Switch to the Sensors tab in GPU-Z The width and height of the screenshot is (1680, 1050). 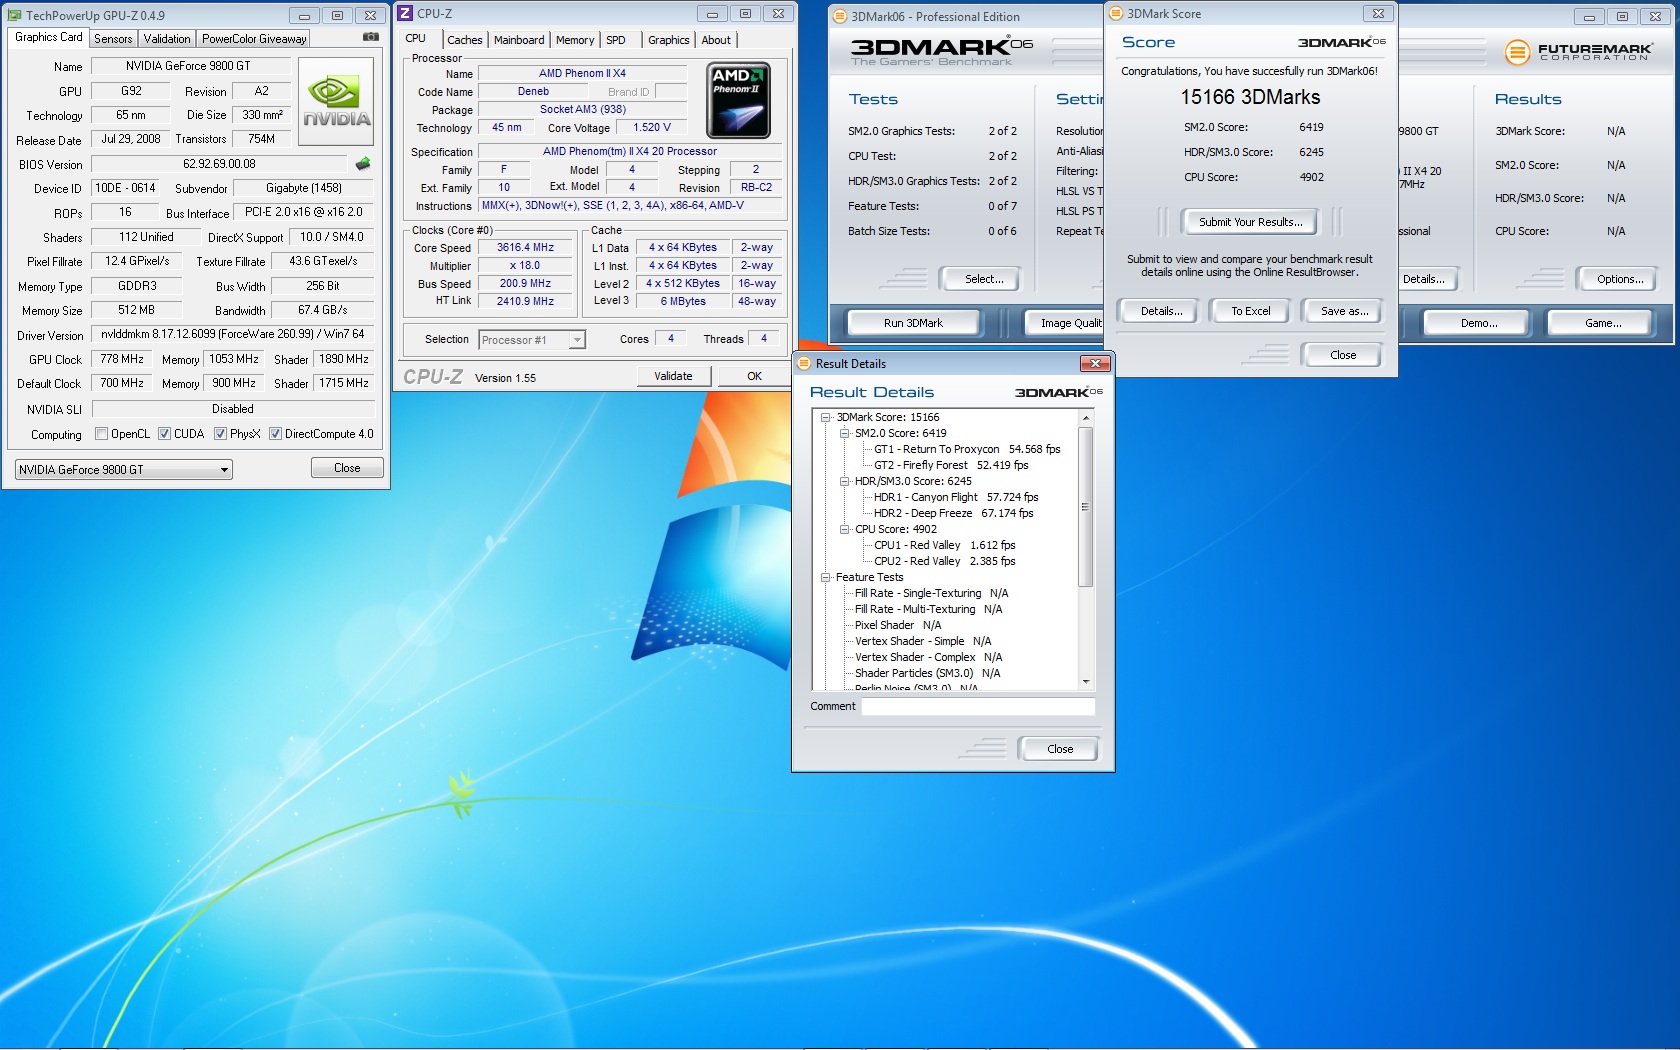[113, 39]
